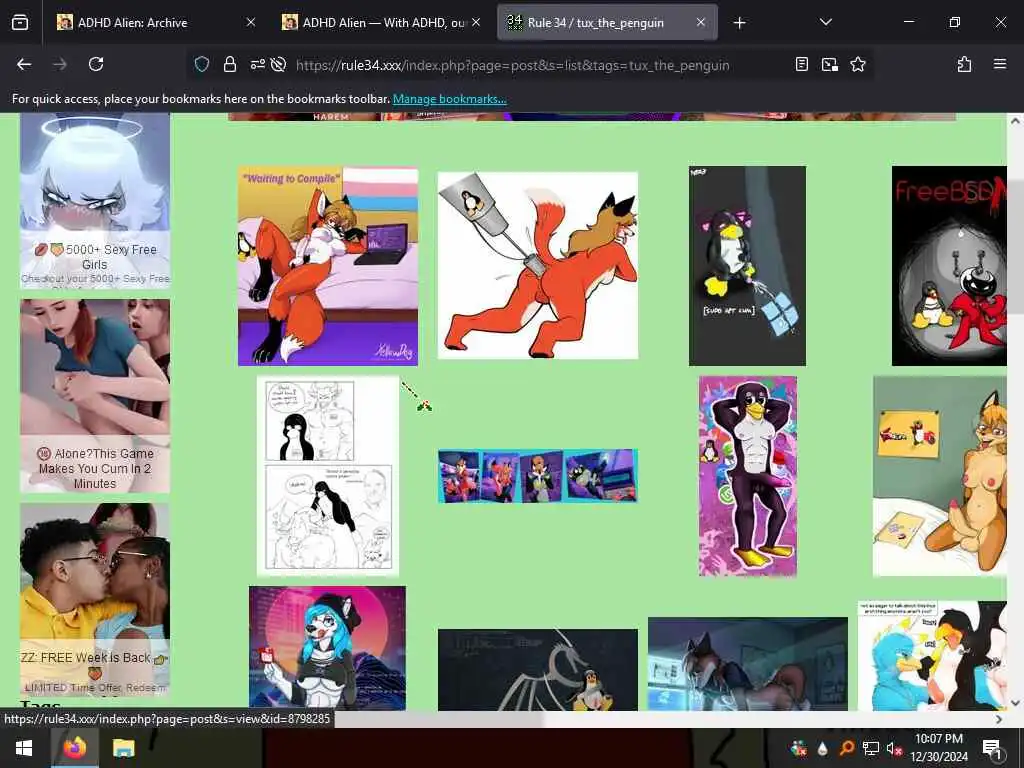The height and width of the screenshot is (768, 1024).
Task: Switch to the 'ADHD Alien — With ADHD' tab
Action: 382,22
